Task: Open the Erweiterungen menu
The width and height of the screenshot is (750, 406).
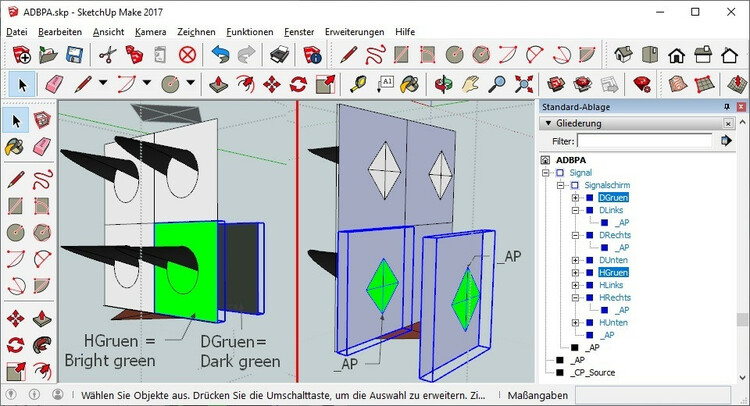Action: (354, 32)
